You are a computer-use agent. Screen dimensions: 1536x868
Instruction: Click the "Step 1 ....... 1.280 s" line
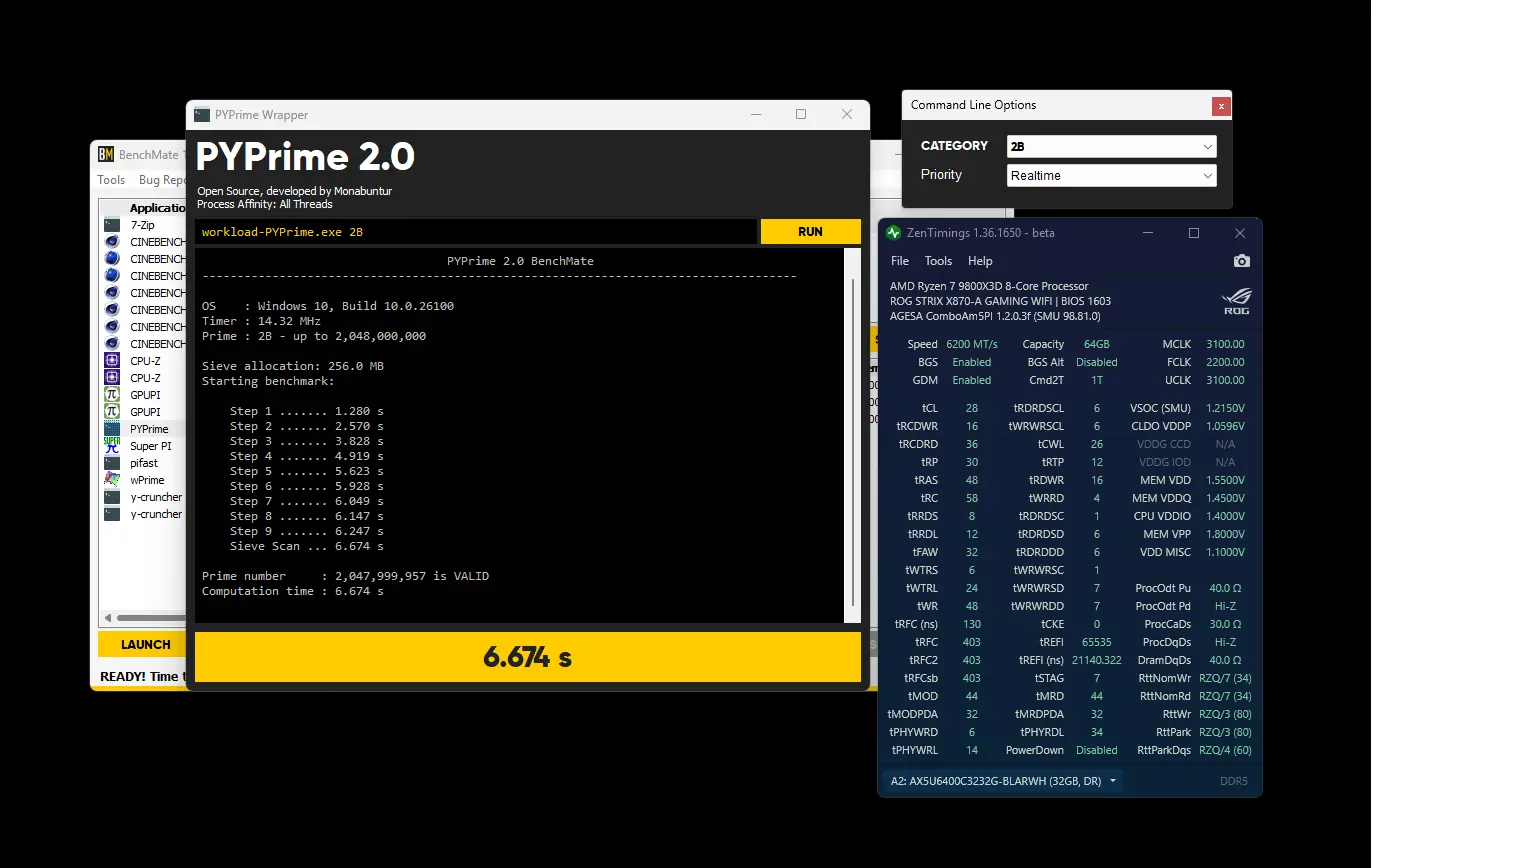click(x=307, y=411)
